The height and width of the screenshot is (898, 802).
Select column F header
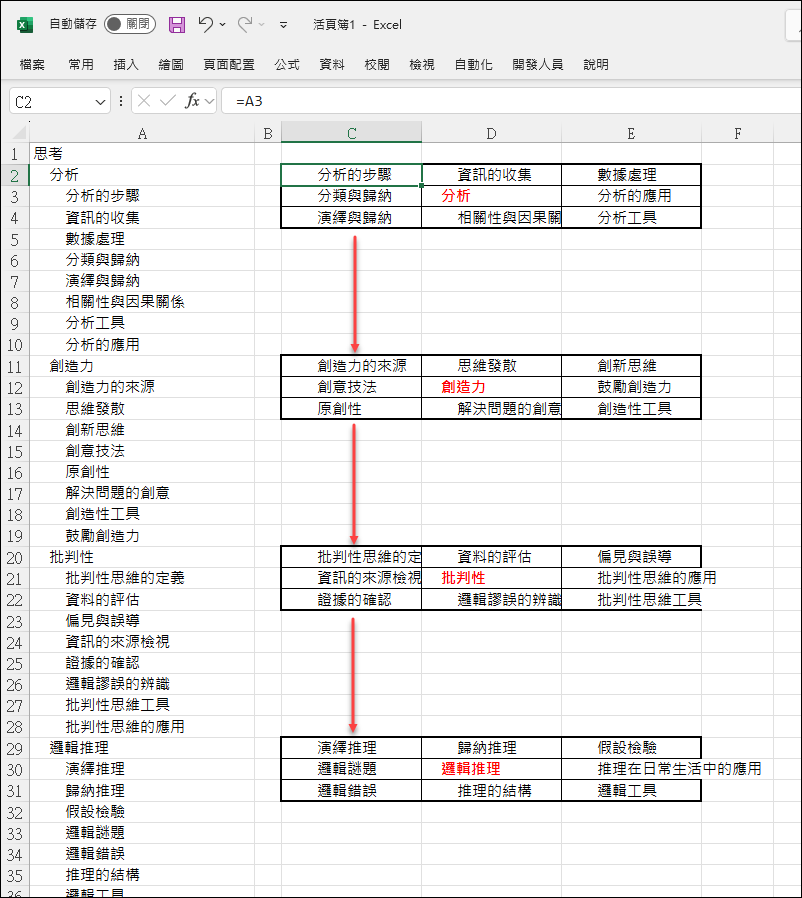pyautogui.click(x=738, y=133)
